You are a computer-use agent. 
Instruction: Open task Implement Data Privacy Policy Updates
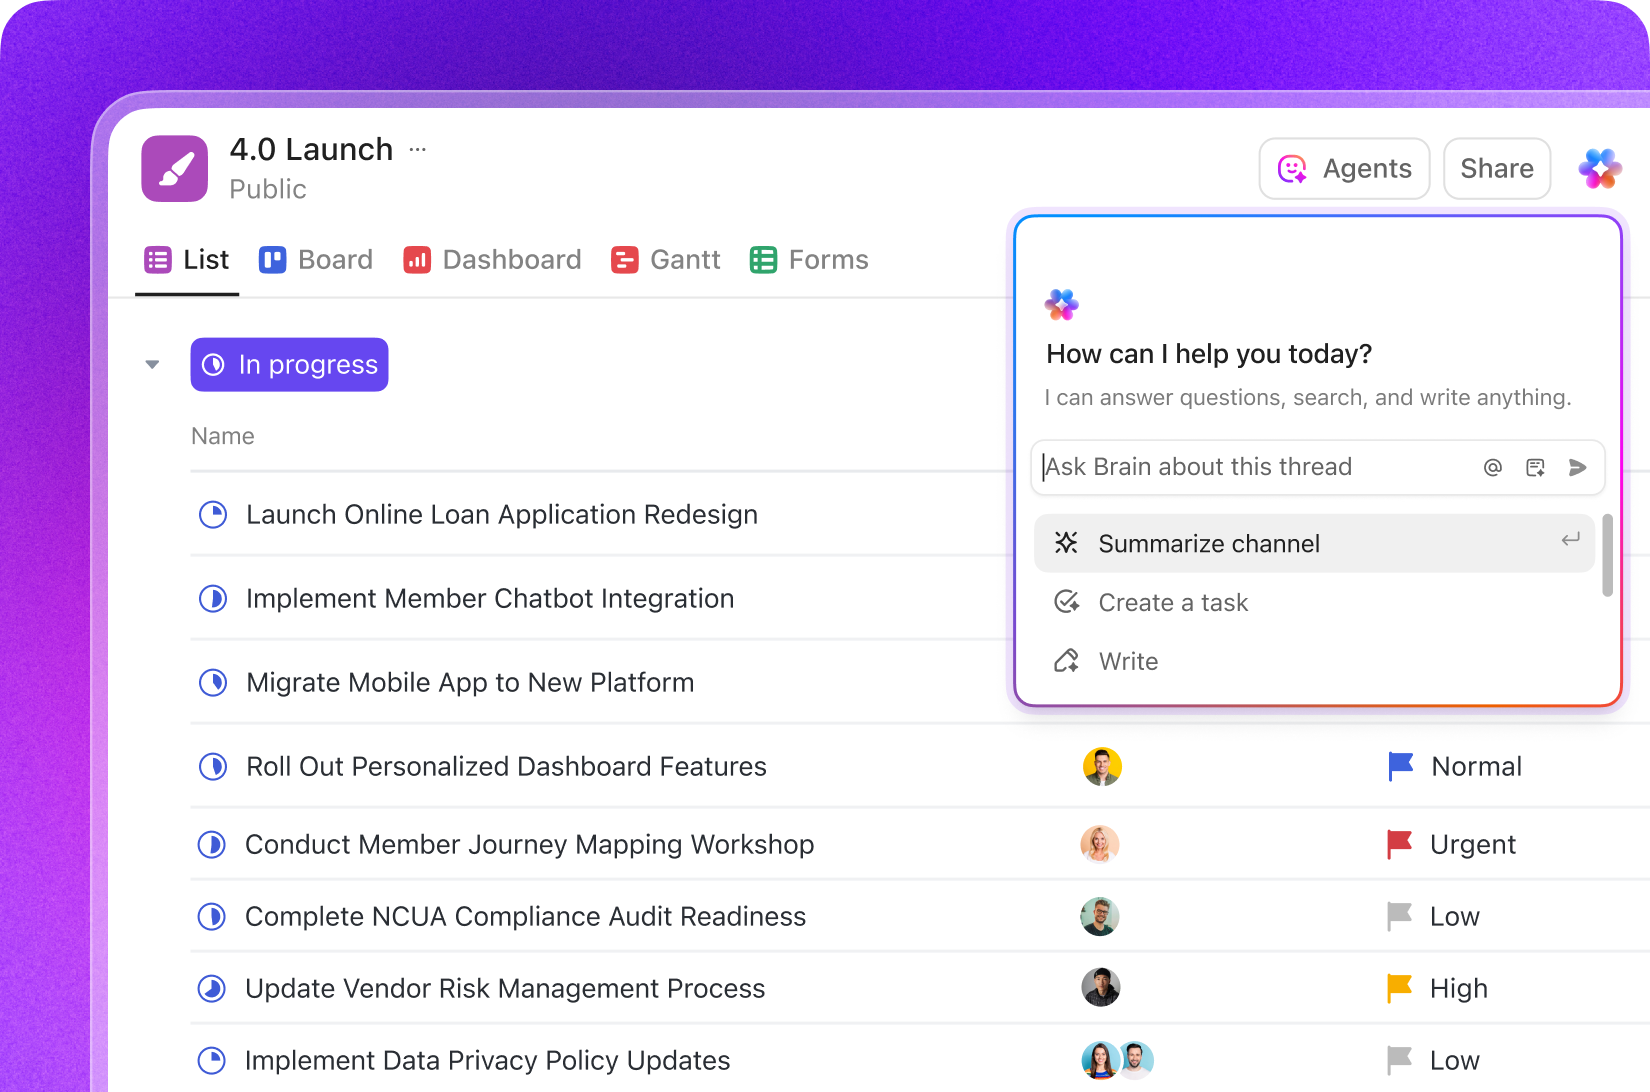pyautogui.click(x=487, y=1061)
